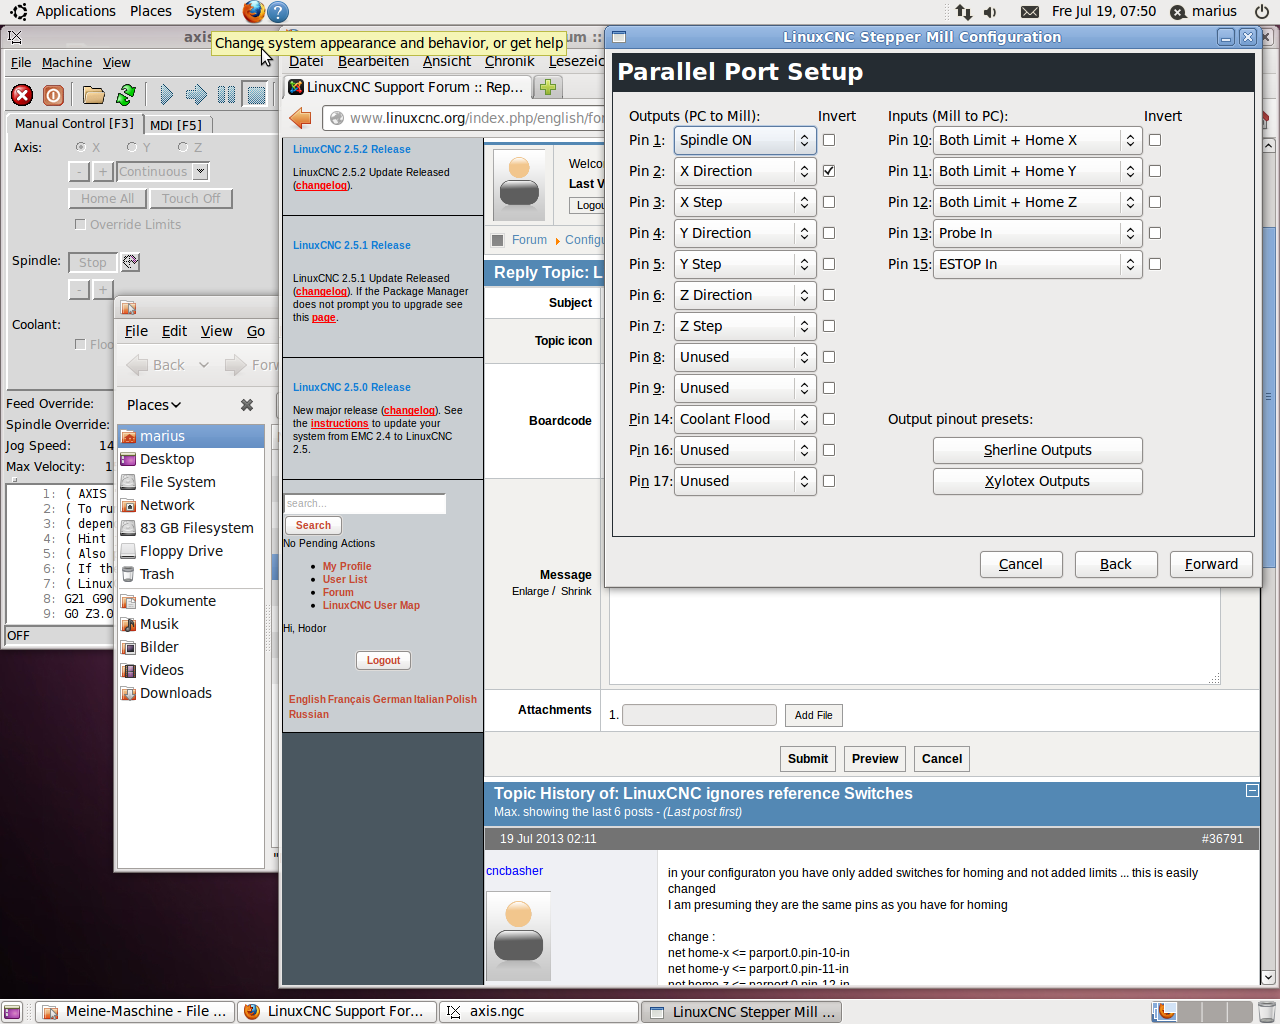The width and height of the screenshot is (1280, 1024).
Task: Click the trash icon in bottom panel
Action: coord(1267,1012)
